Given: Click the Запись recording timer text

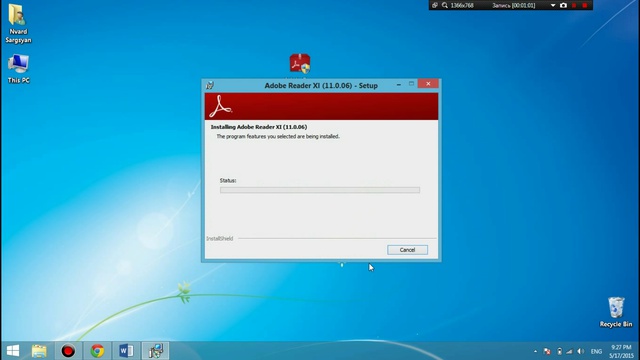Looking at the screenshot, I should click(513, 5).
